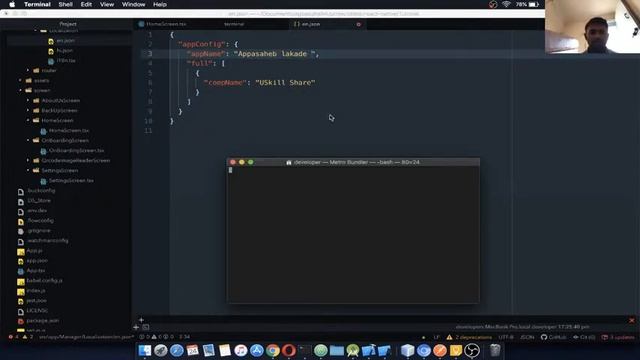Open en.json in the project tree
The image size is (640, 360).
[x=65, y=40]
